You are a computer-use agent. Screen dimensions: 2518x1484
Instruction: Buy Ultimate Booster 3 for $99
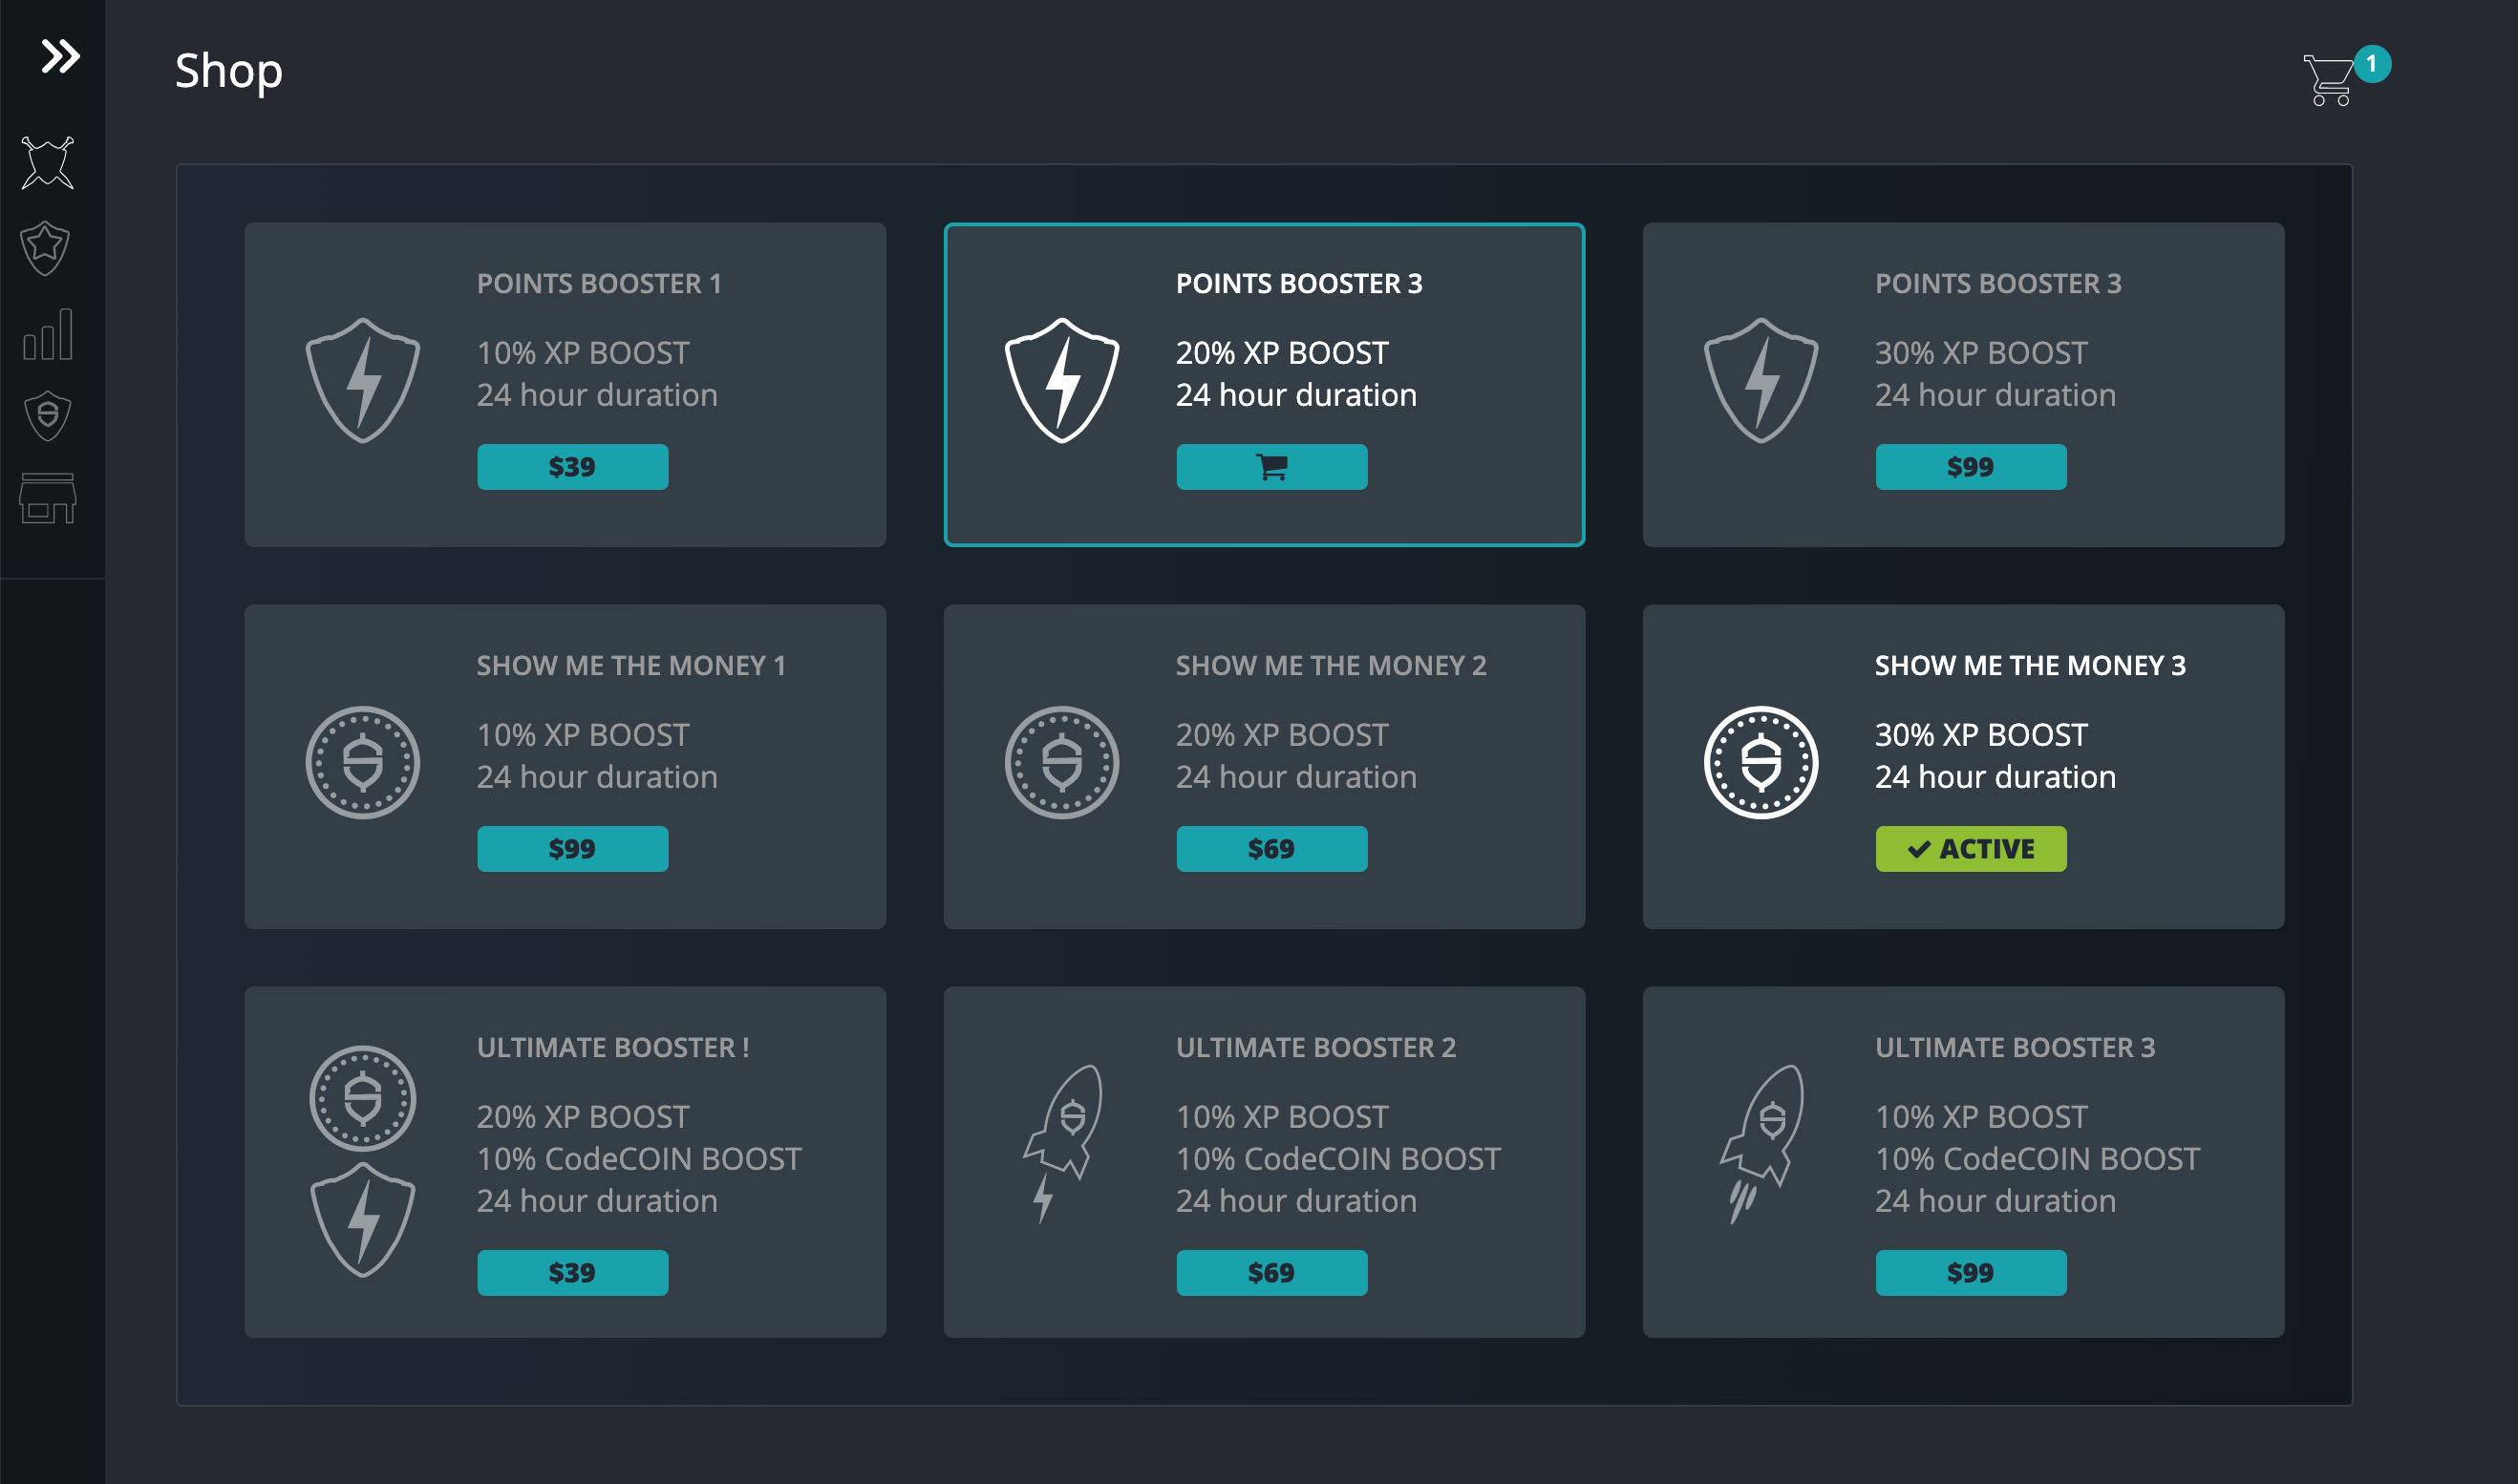[x=1970, y=1273]
